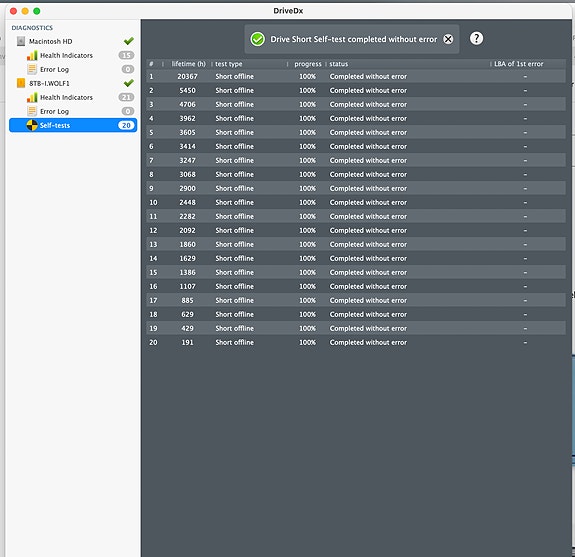This screenshot has width=575, height=557.
Task: Dismiss the self-test completed notification
Action: (x=448, y=39)
